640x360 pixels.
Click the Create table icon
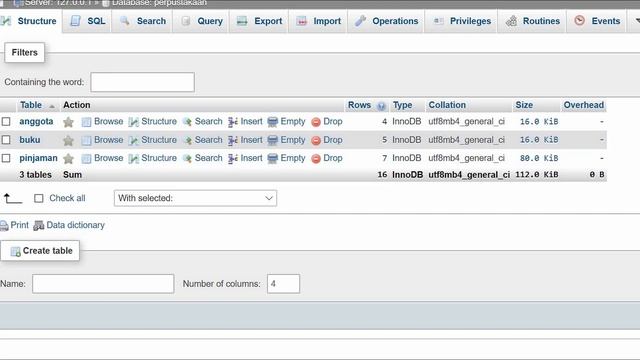pos(16,251)
